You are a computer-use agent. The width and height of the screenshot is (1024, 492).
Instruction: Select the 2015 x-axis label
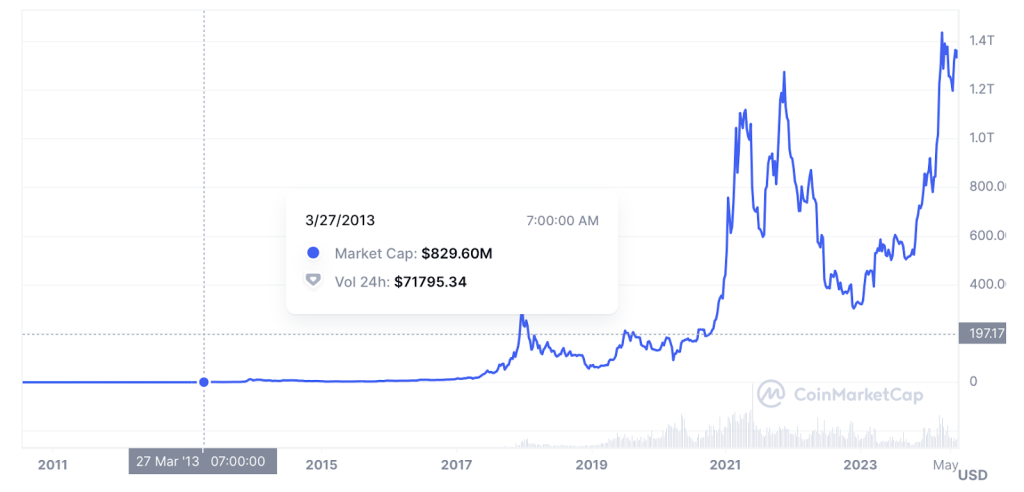(x=321, y=465)
